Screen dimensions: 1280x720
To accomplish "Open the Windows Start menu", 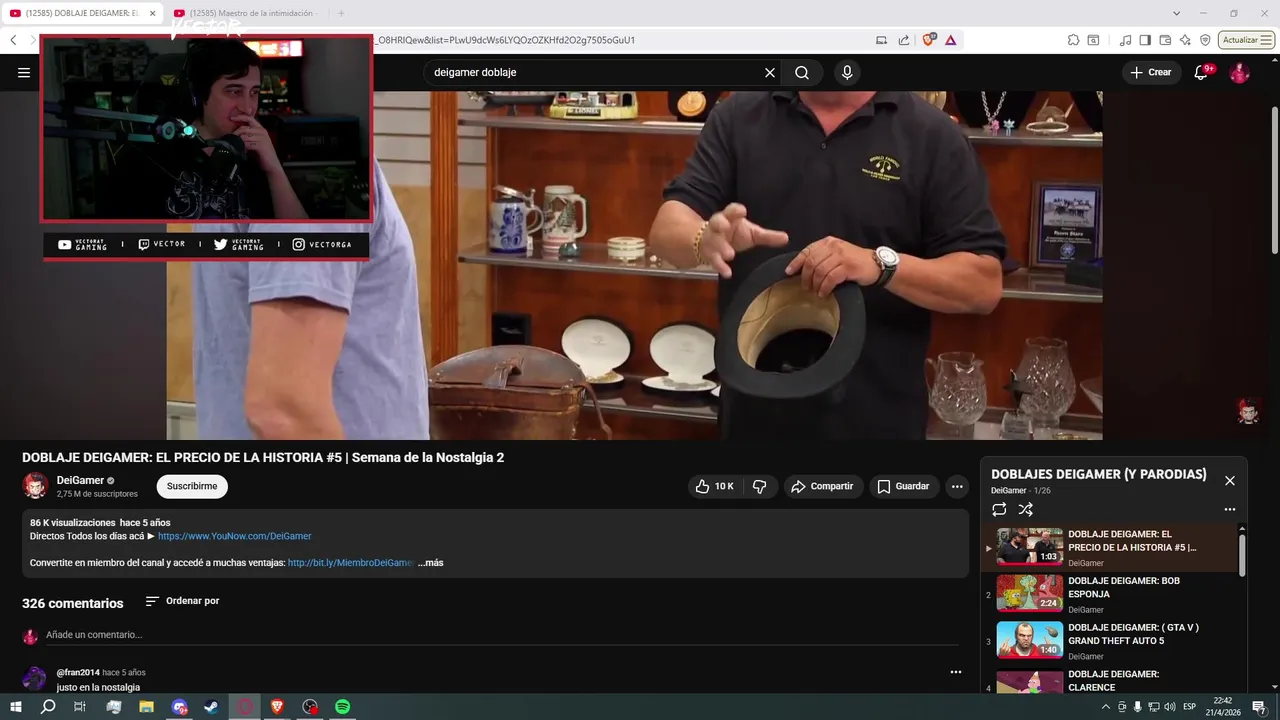I will [x=15, y=707].
